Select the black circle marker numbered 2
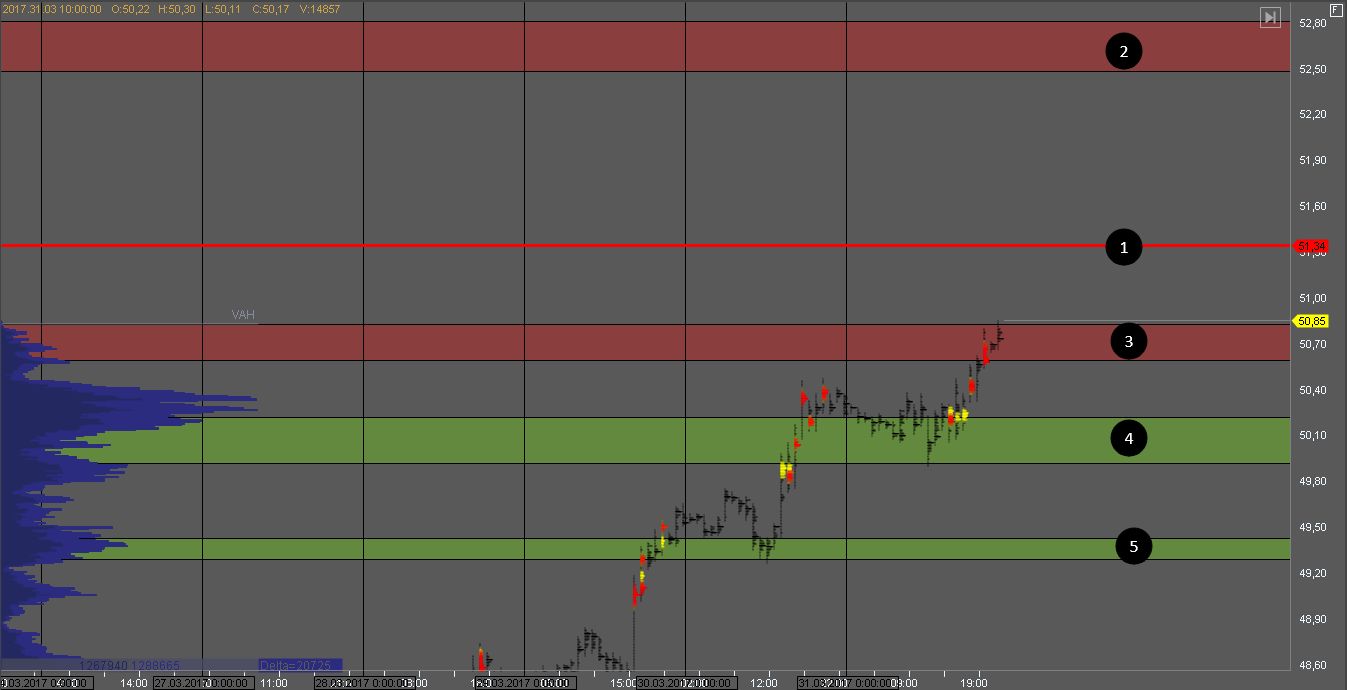Image resolution: width=1347 pixels, height=690 pixels. 1123,51
